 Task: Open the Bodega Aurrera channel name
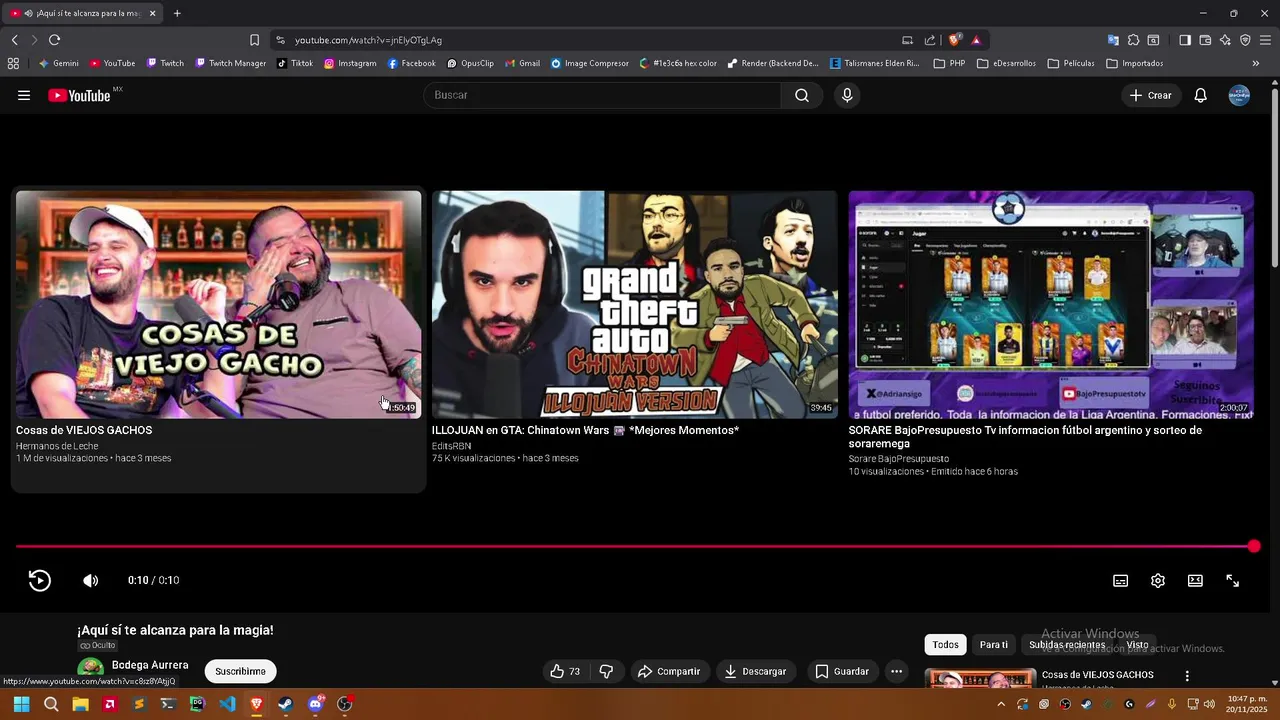pyautogui.click(x=150, y=665)
